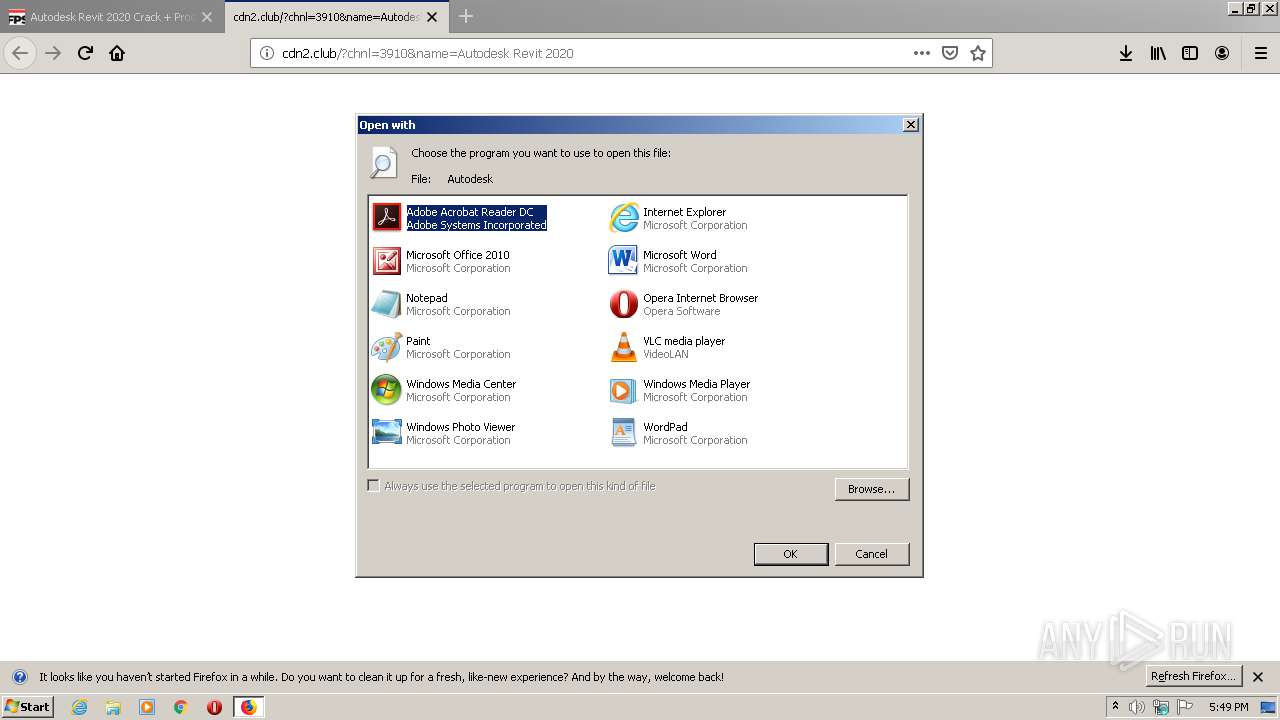The width and height of the screenshot is (1280, 720).
Task: Choose the Windows Media Player icon
Action: point(623,390)
